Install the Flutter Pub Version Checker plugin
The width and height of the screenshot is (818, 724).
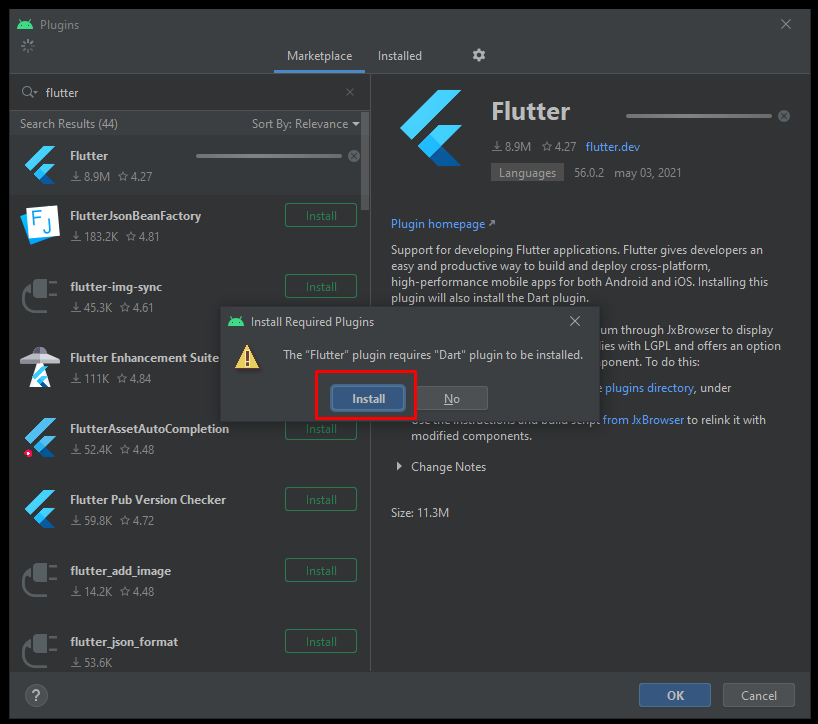321,499
